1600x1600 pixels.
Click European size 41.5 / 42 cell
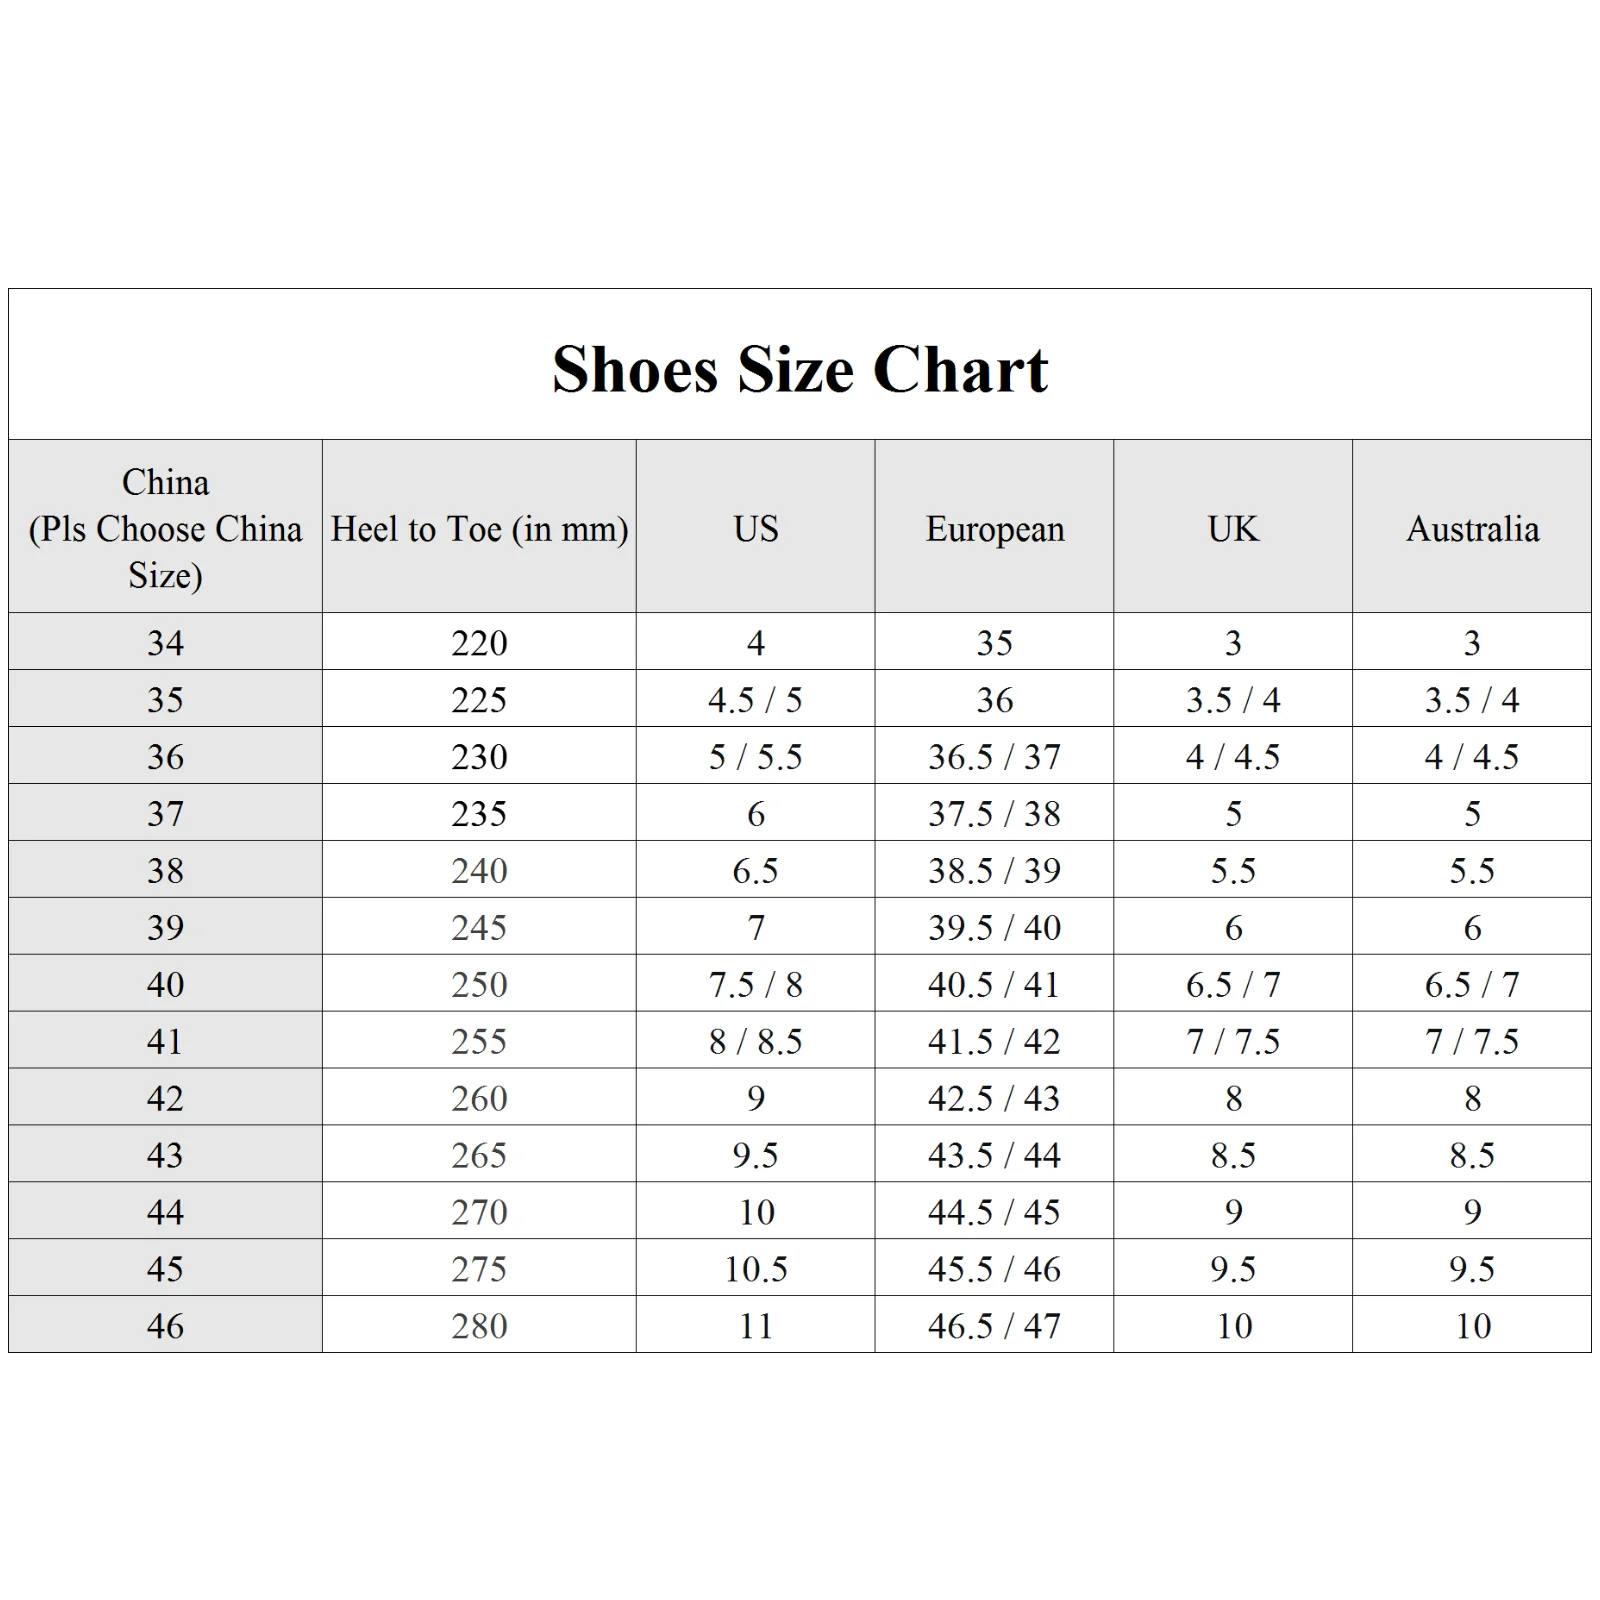point(995,1041)
